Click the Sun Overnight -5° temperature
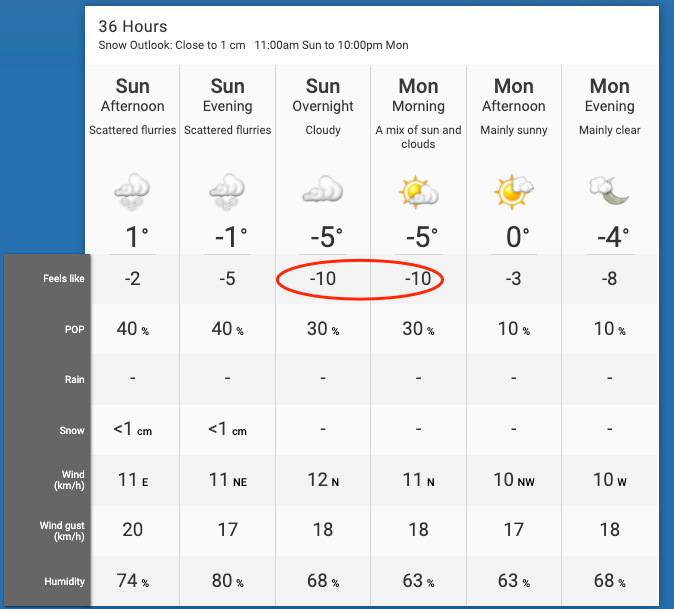 327,237
